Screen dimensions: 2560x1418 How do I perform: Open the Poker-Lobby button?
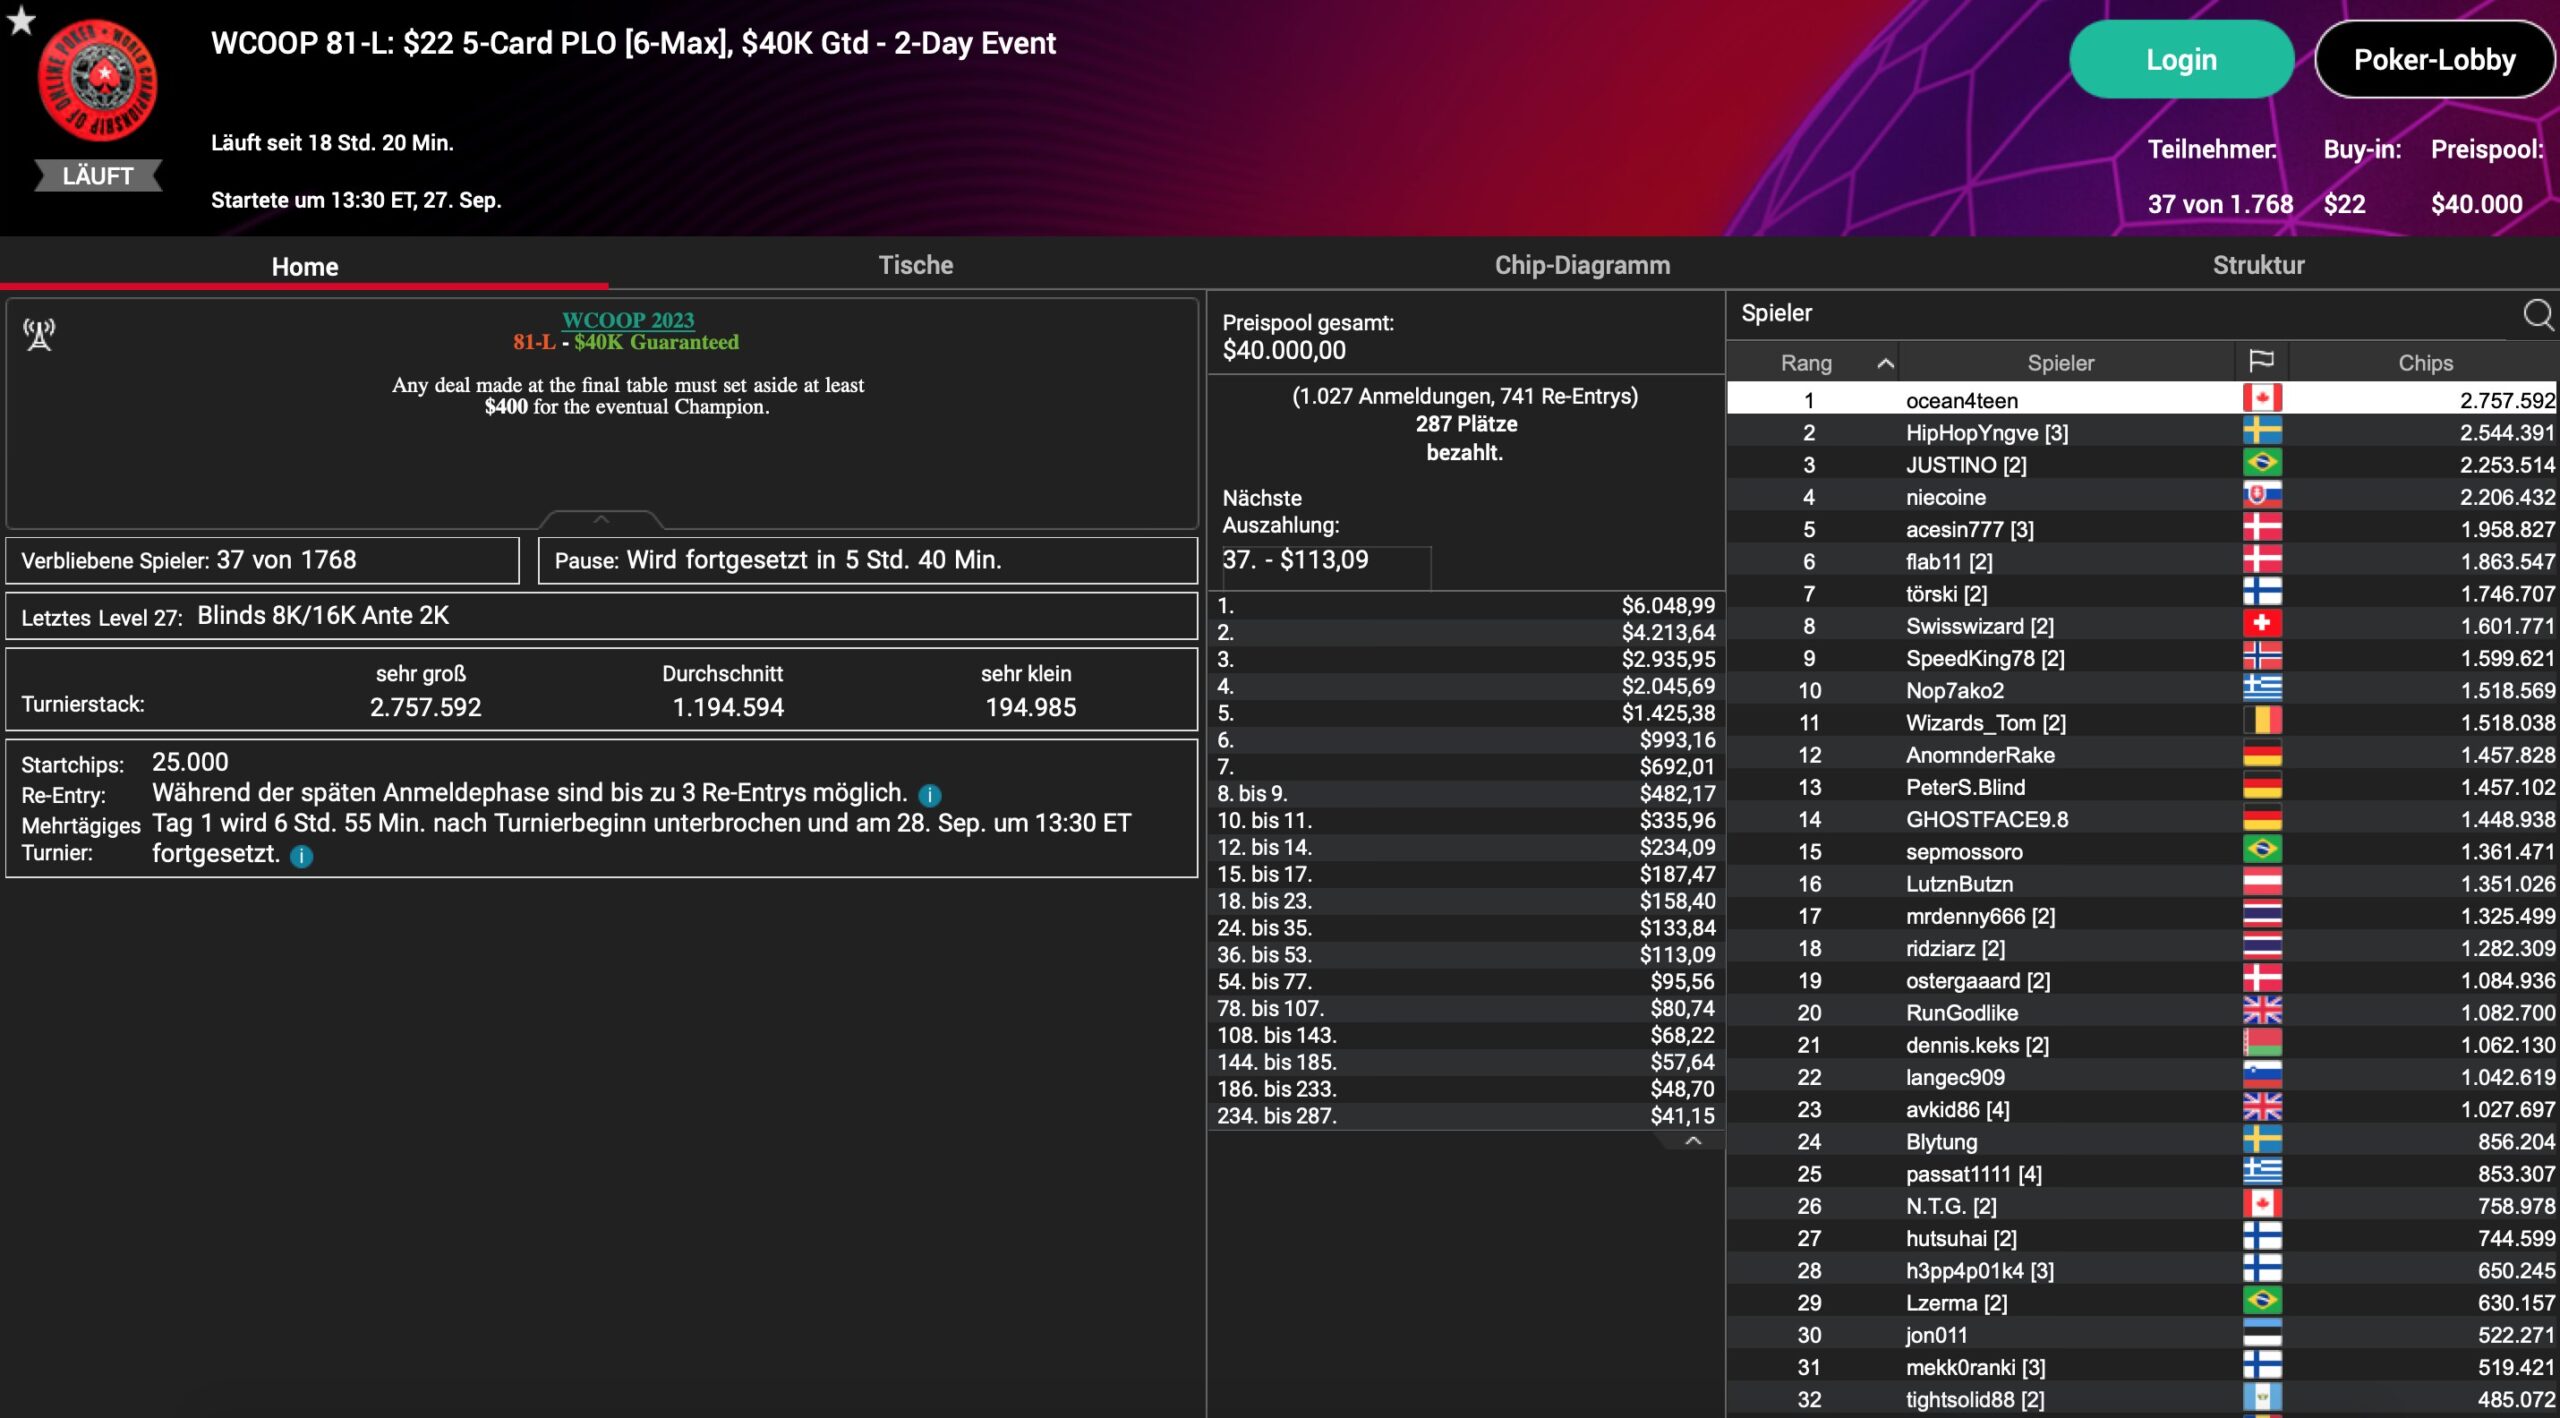(2434, 59)
